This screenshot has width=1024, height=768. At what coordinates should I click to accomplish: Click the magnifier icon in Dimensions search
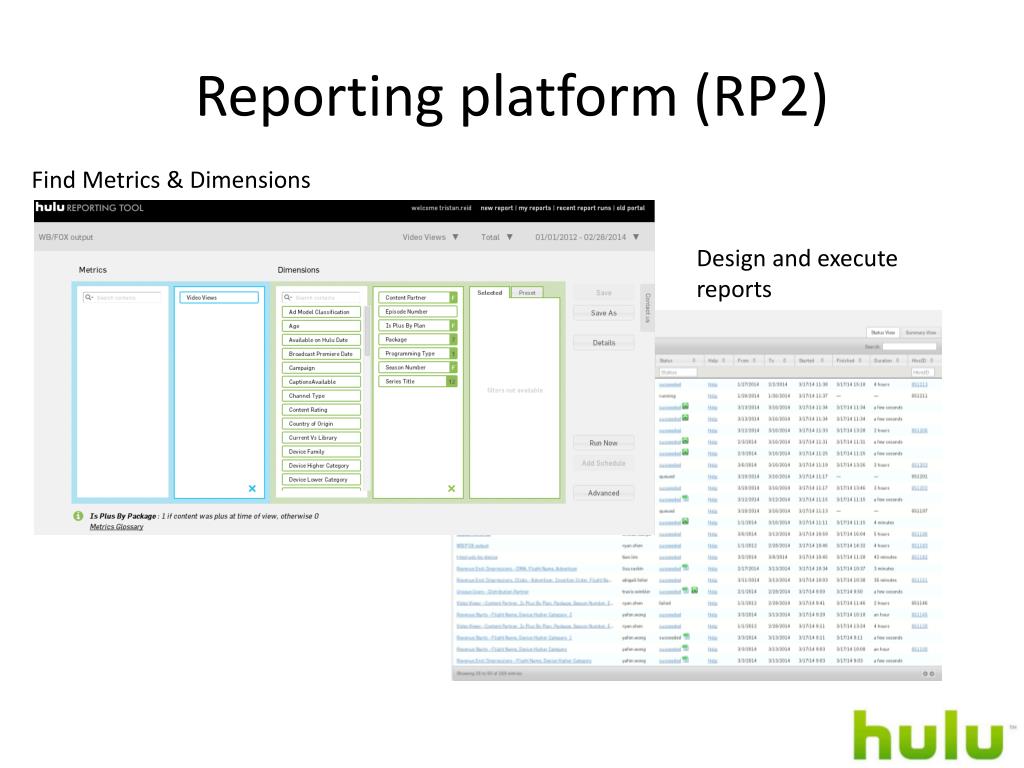(288, 298)
